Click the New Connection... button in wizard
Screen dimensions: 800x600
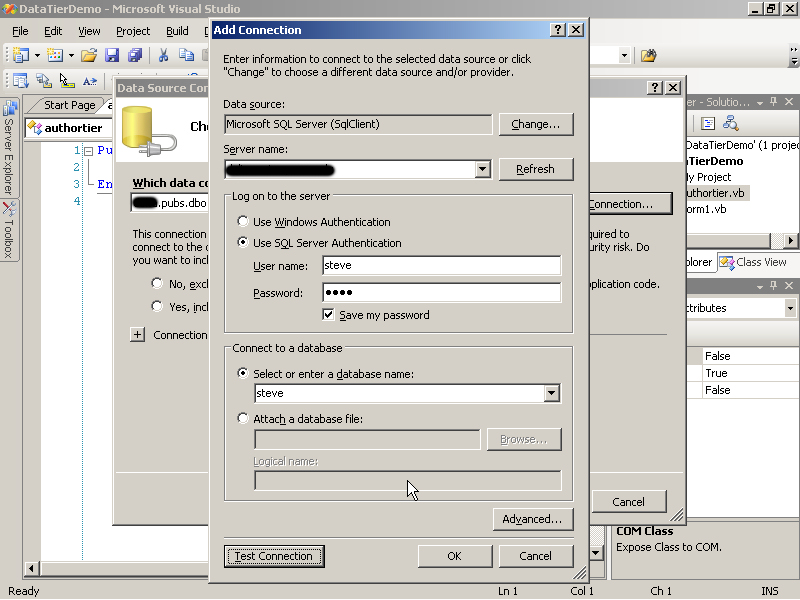point(631,204)
